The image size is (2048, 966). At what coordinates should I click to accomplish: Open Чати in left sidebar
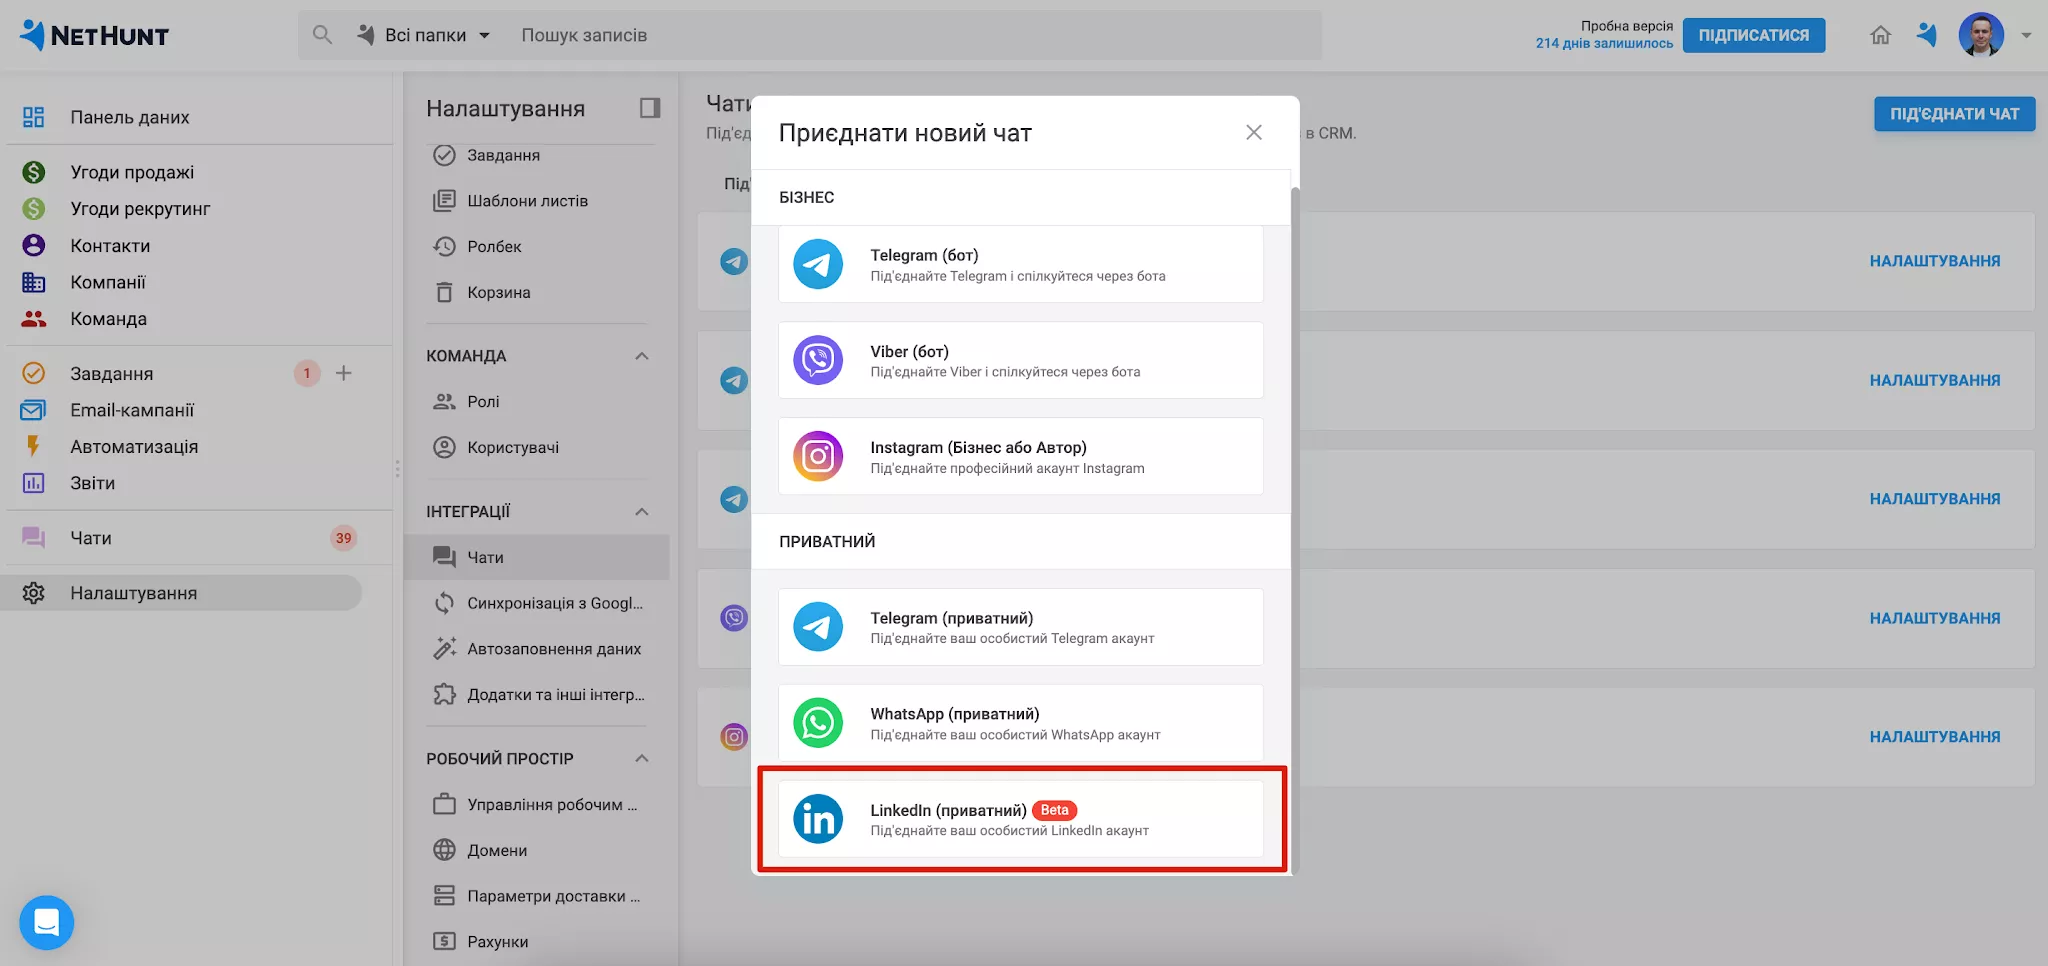point(90,538)
